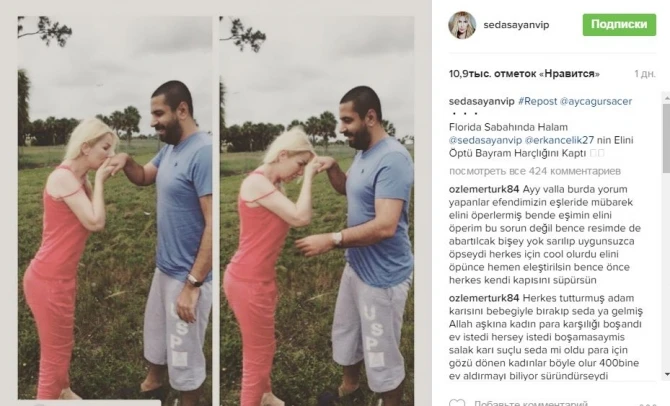The image size is (670, 406).
Task: Click the scrollbar down arrow
Action: (667, 375)
